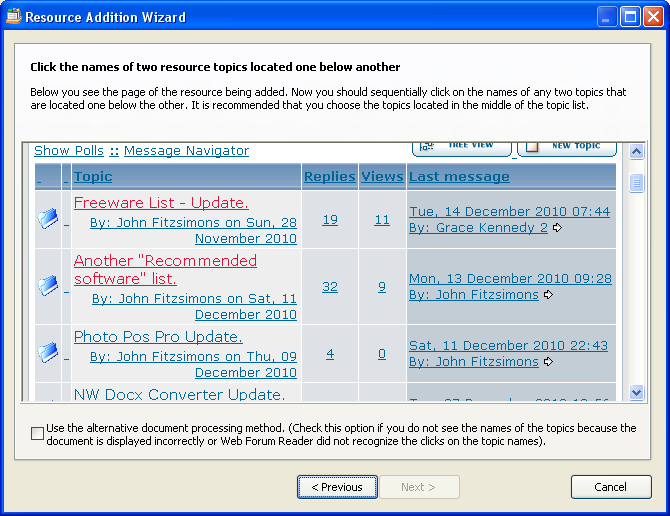Open the Freeware List - Update topic

[161, 203]
